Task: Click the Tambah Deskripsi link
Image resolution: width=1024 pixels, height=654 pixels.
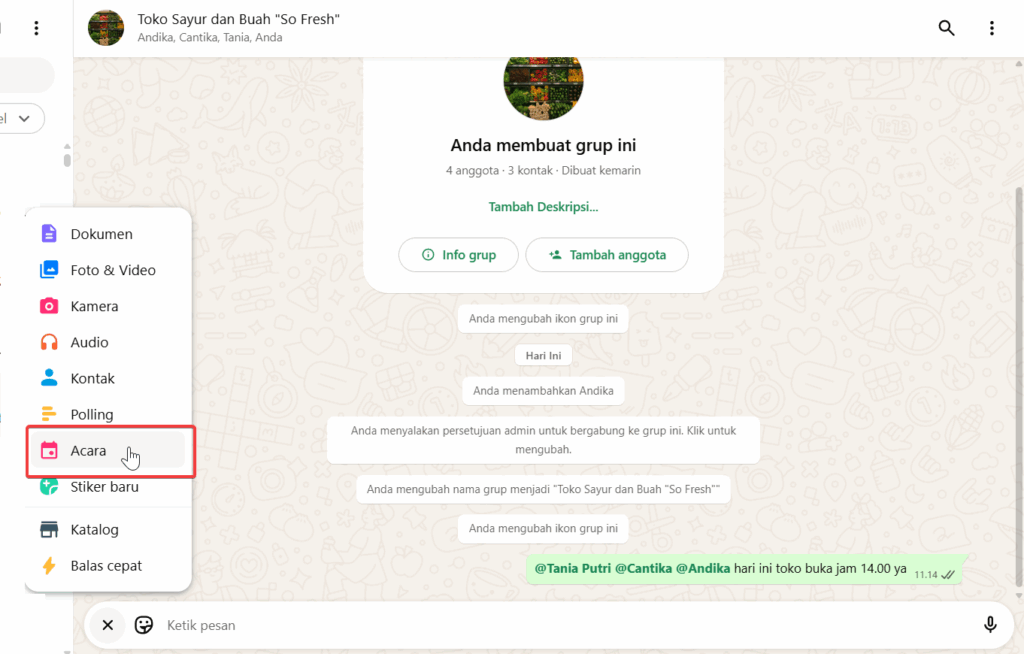Action: (543, 207)
